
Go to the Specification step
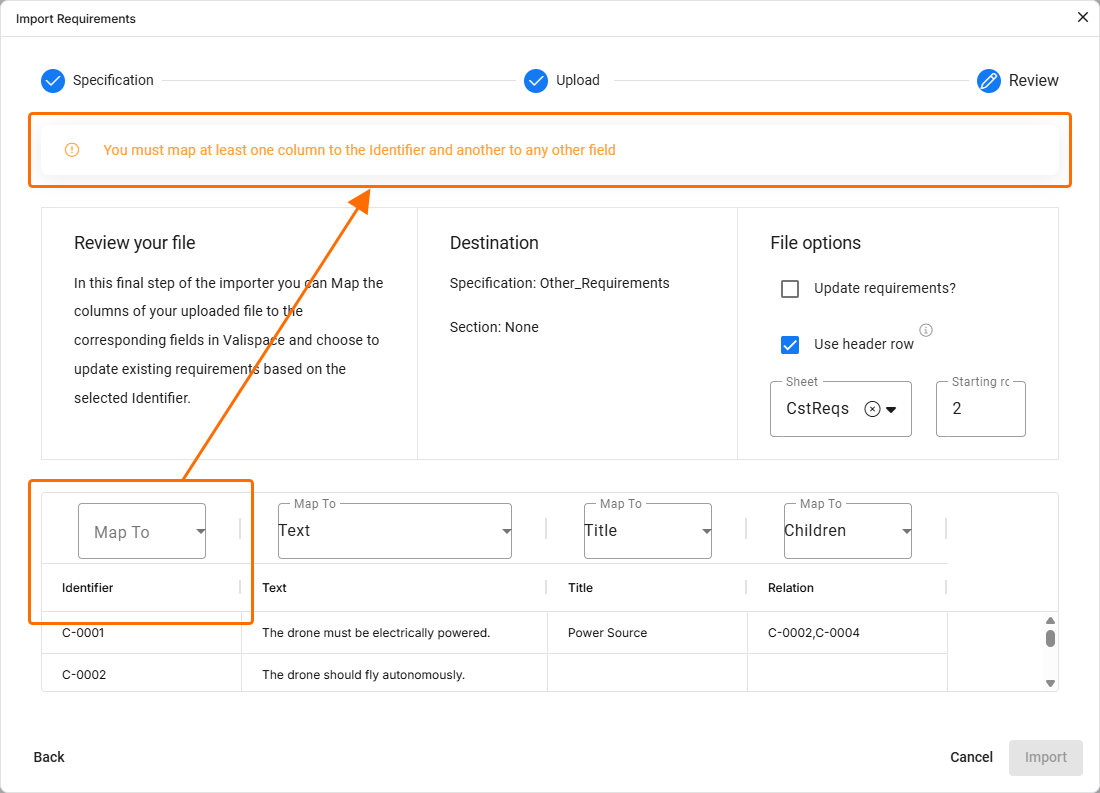pyautogui.click(x=113, y=80)
